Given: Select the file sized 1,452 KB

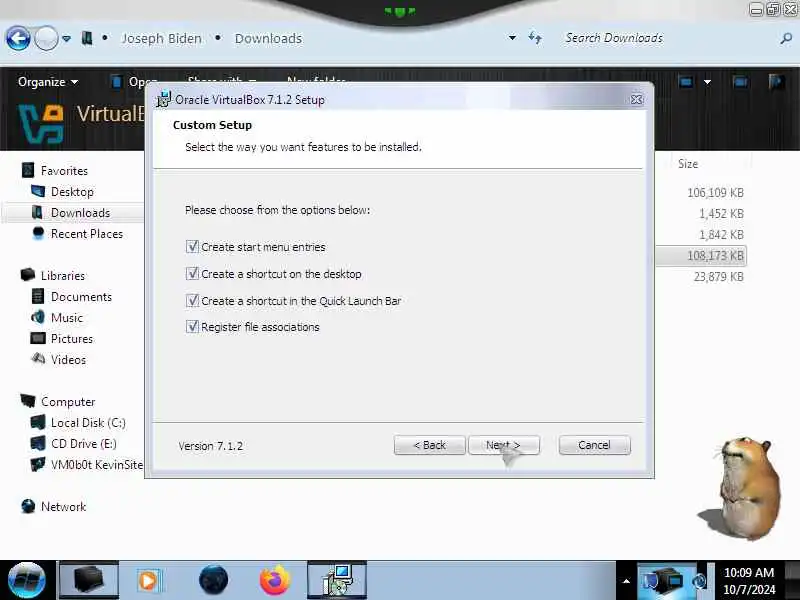Looking at the screenshot, I should pyautogui.click(x=721, y=214).
